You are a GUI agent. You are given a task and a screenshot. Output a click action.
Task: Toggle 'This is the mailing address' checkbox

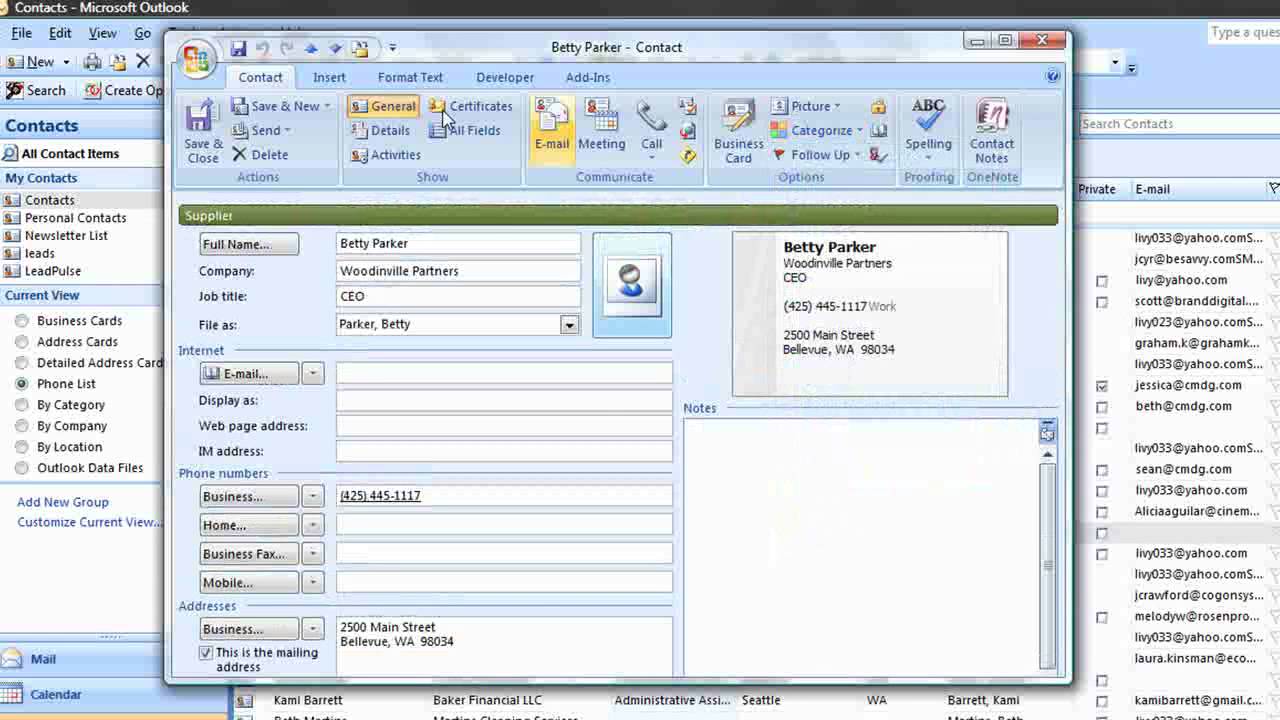point(206,652)
